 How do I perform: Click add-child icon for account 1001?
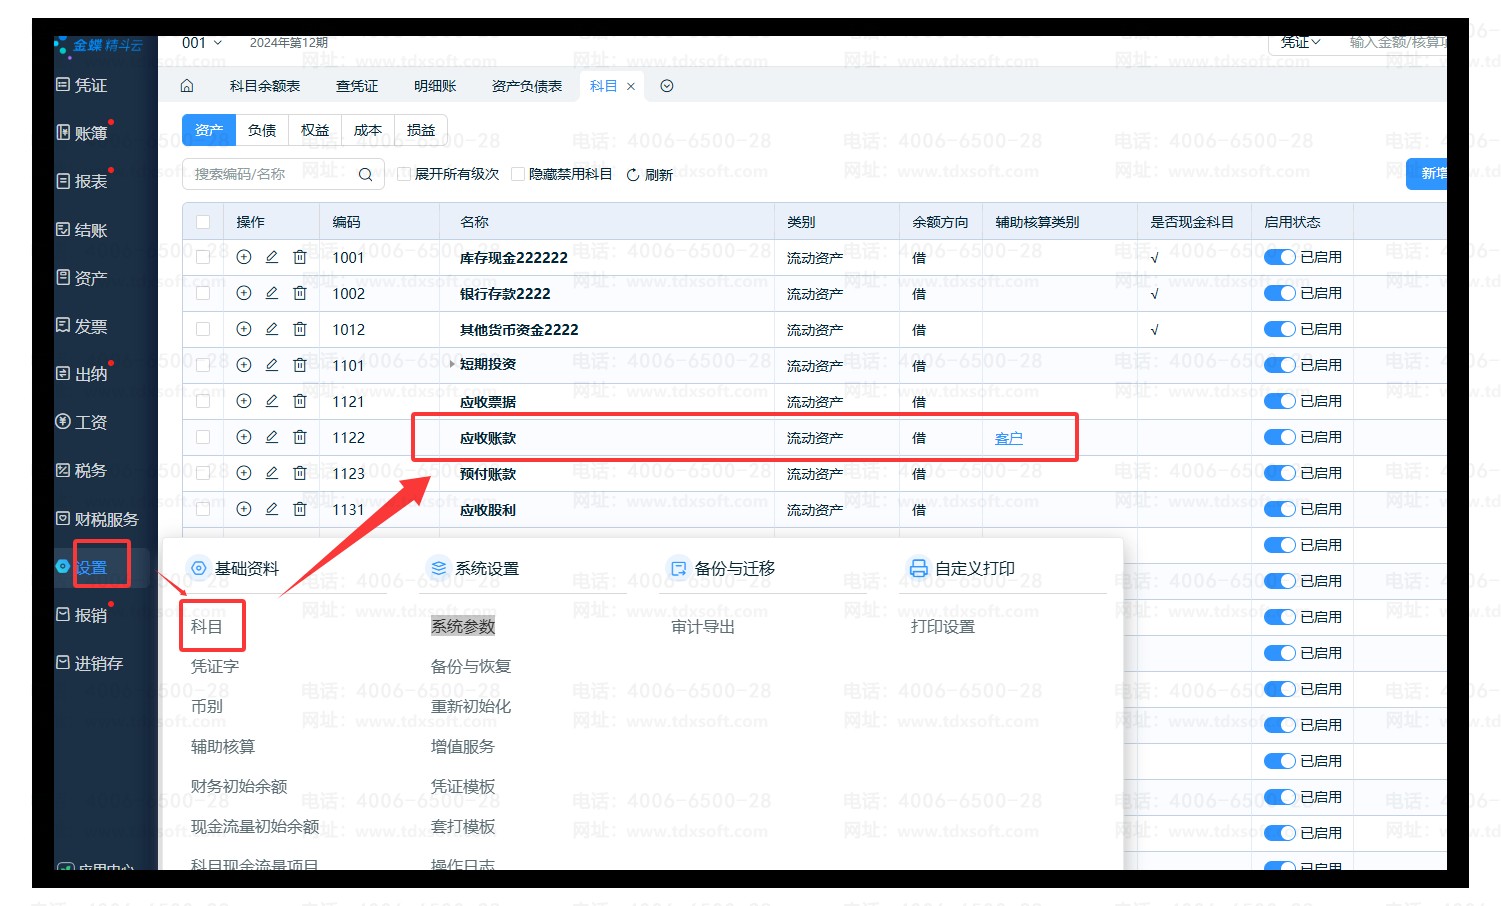tap(244, 257)
